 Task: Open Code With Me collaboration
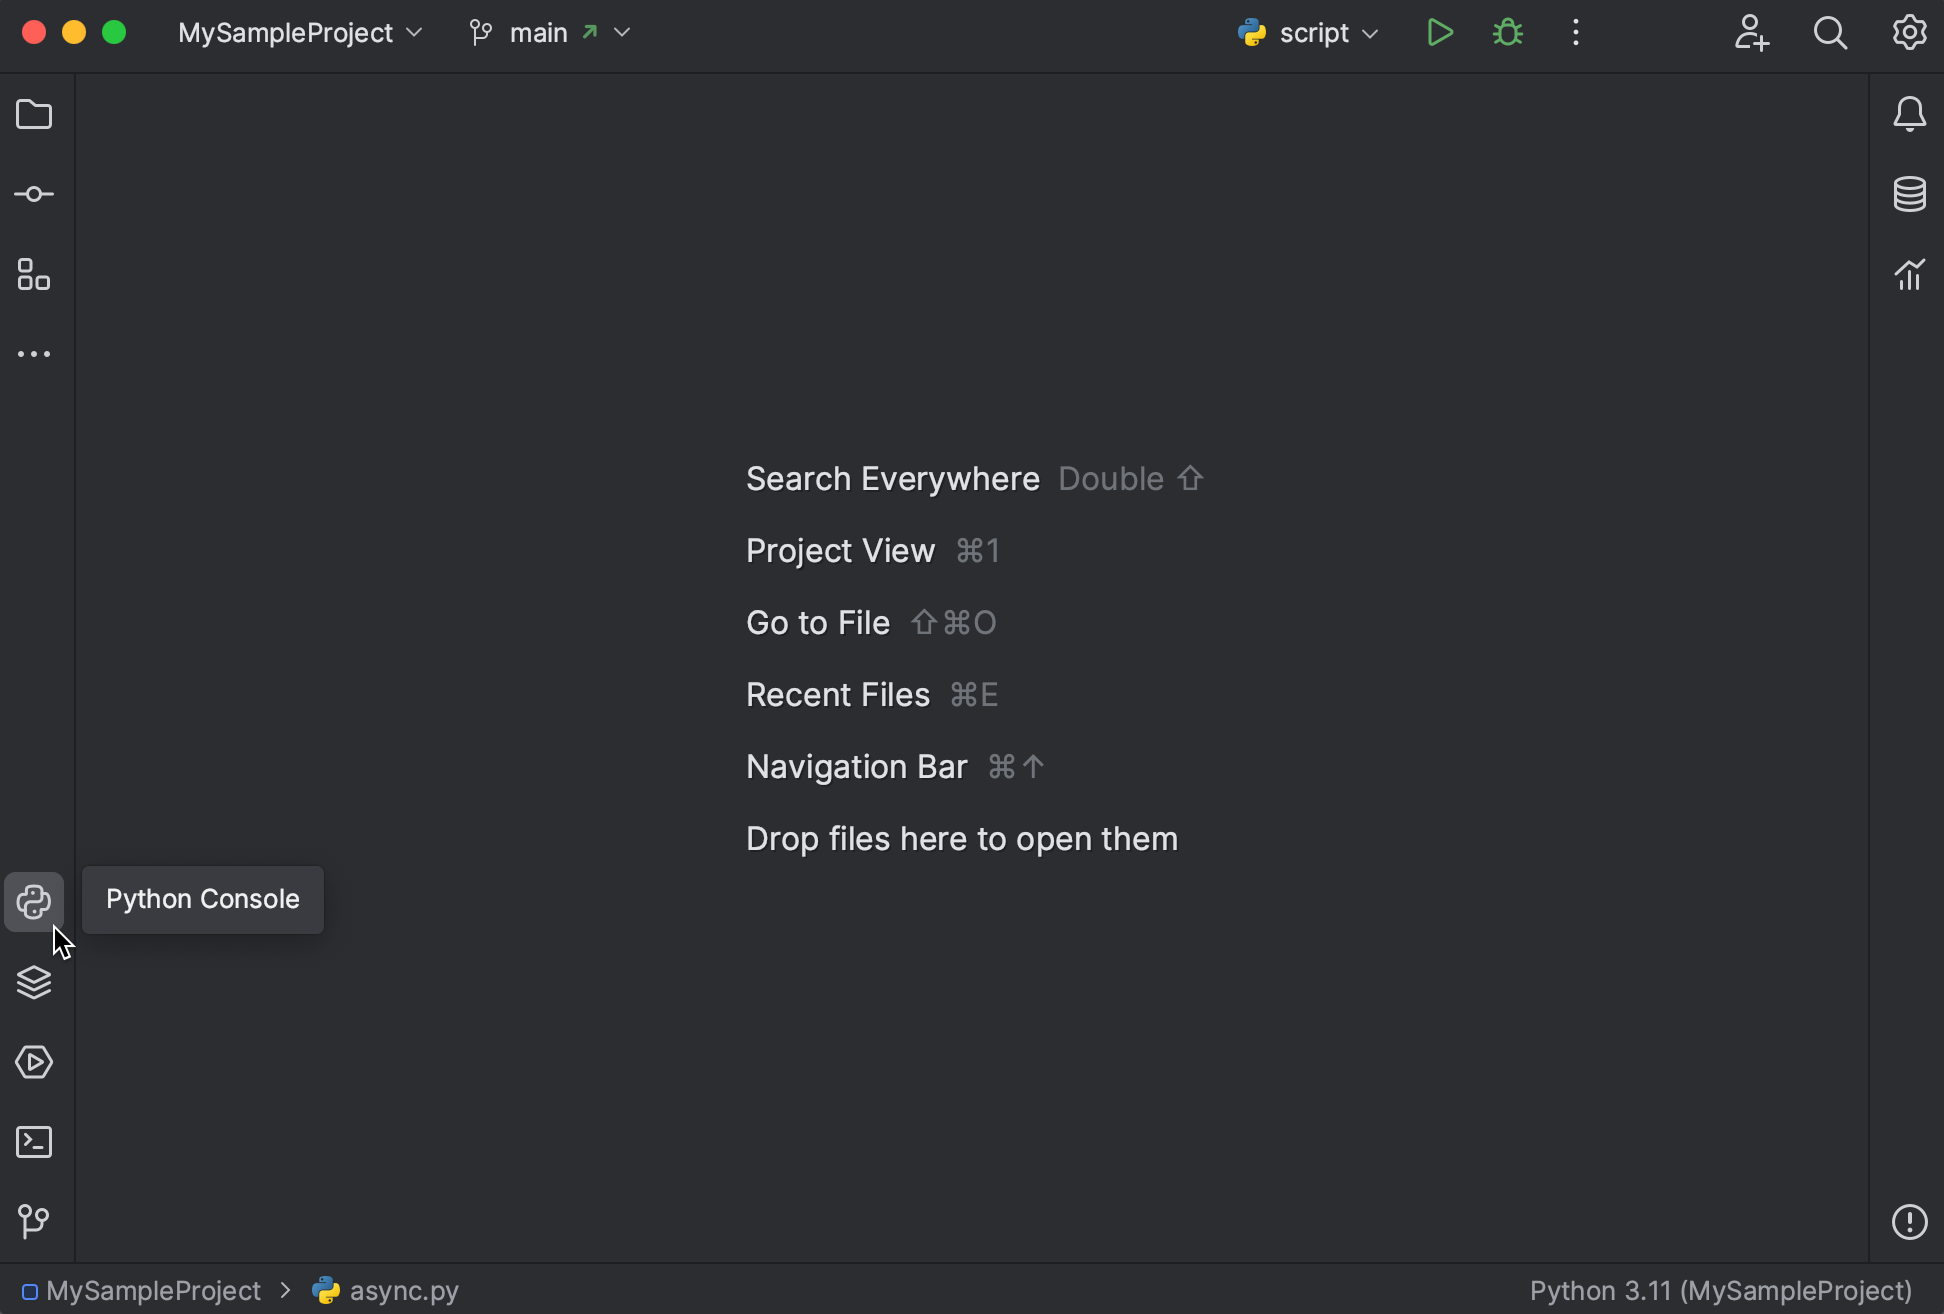(x=1752, y=33)
